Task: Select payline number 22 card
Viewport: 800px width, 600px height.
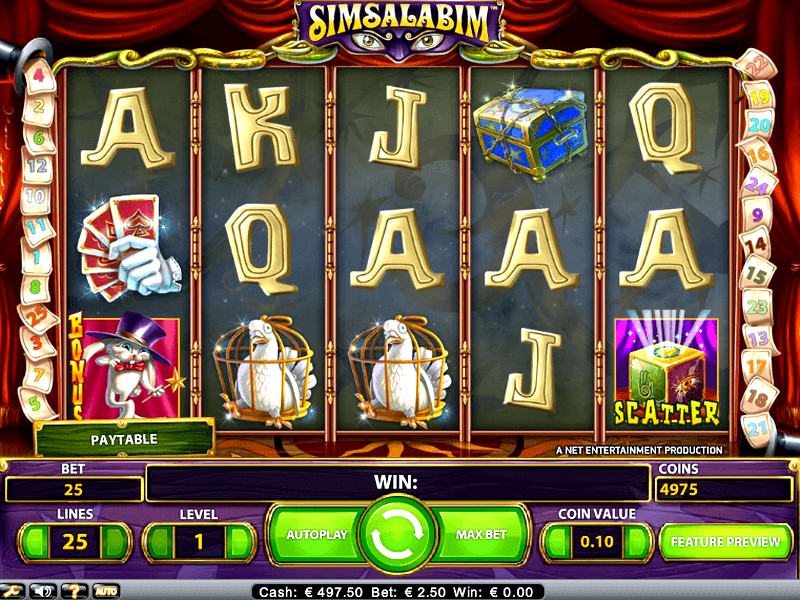Action: click(x=757, y=65)
